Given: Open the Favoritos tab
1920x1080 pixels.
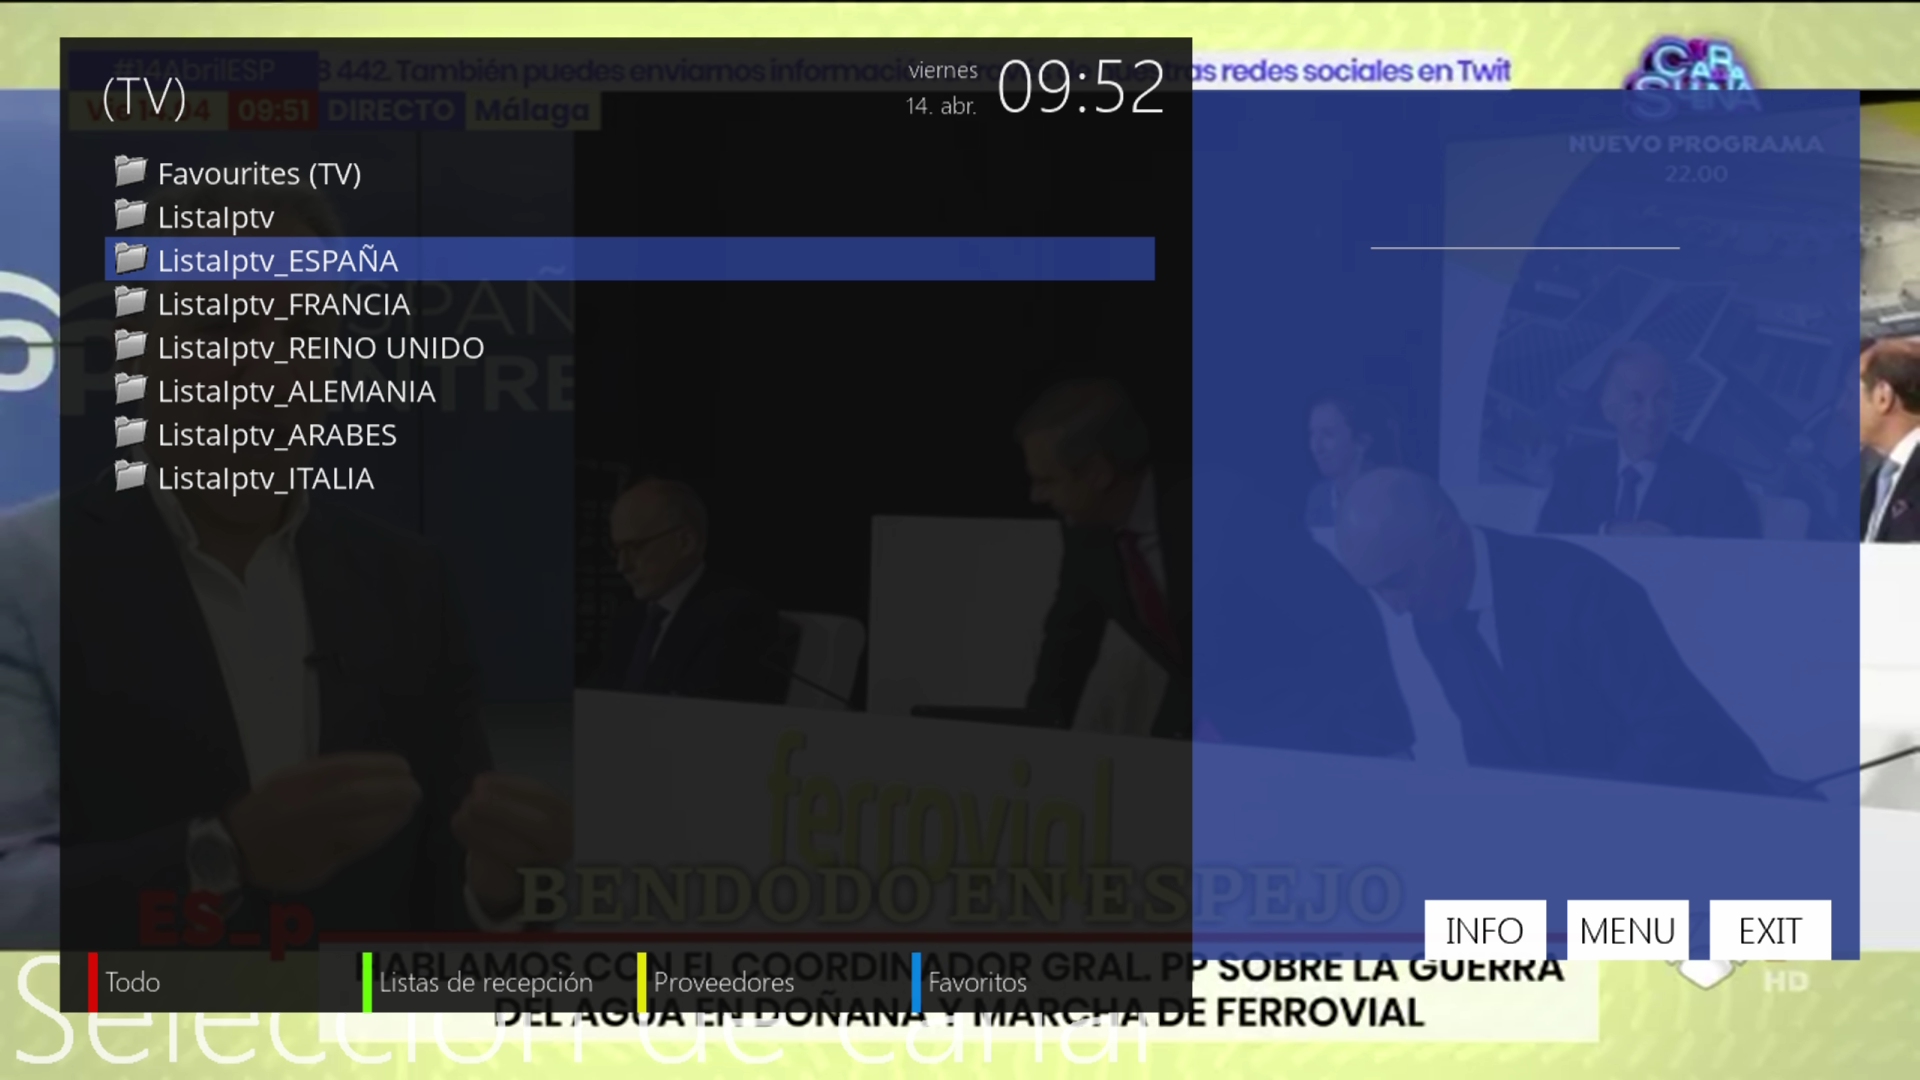Looking at the screenshot, I should (x=976, y=982).
